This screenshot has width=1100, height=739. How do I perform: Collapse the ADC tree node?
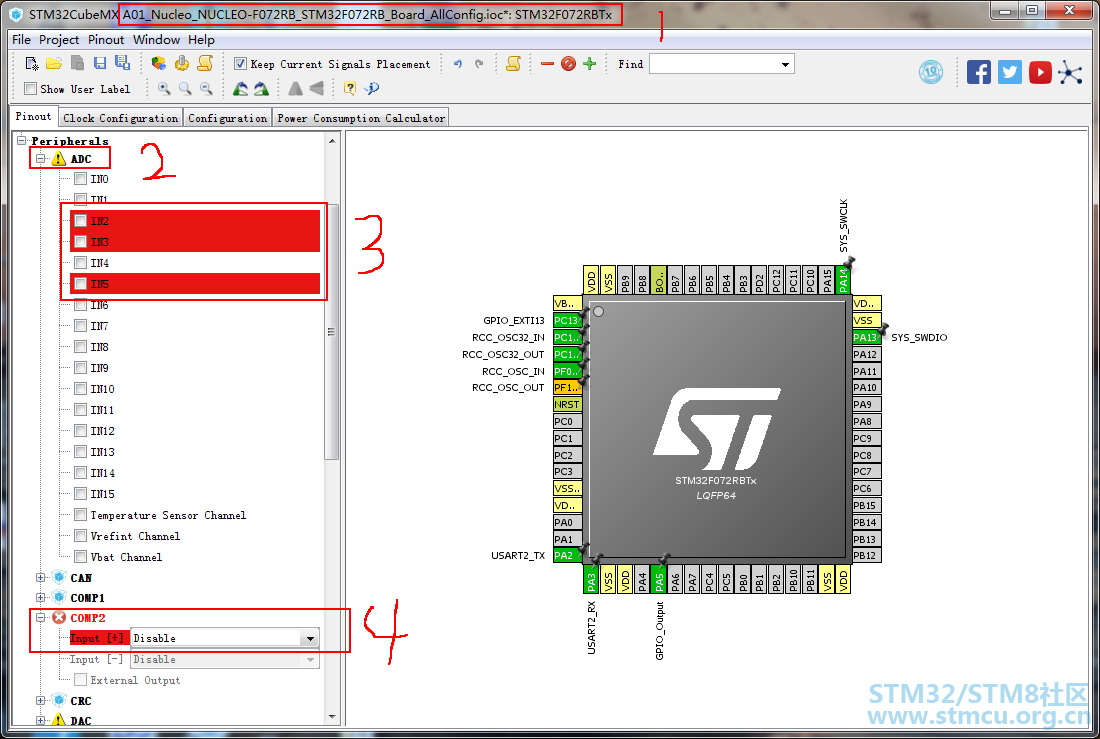click(x=41, y=159)
